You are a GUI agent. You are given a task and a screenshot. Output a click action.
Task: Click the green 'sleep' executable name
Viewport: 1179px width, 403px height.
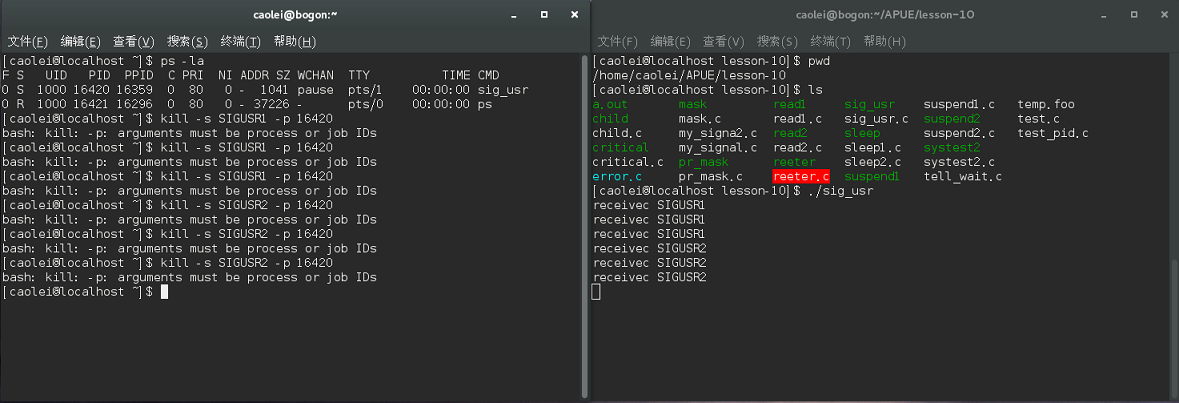pos(862,133)
